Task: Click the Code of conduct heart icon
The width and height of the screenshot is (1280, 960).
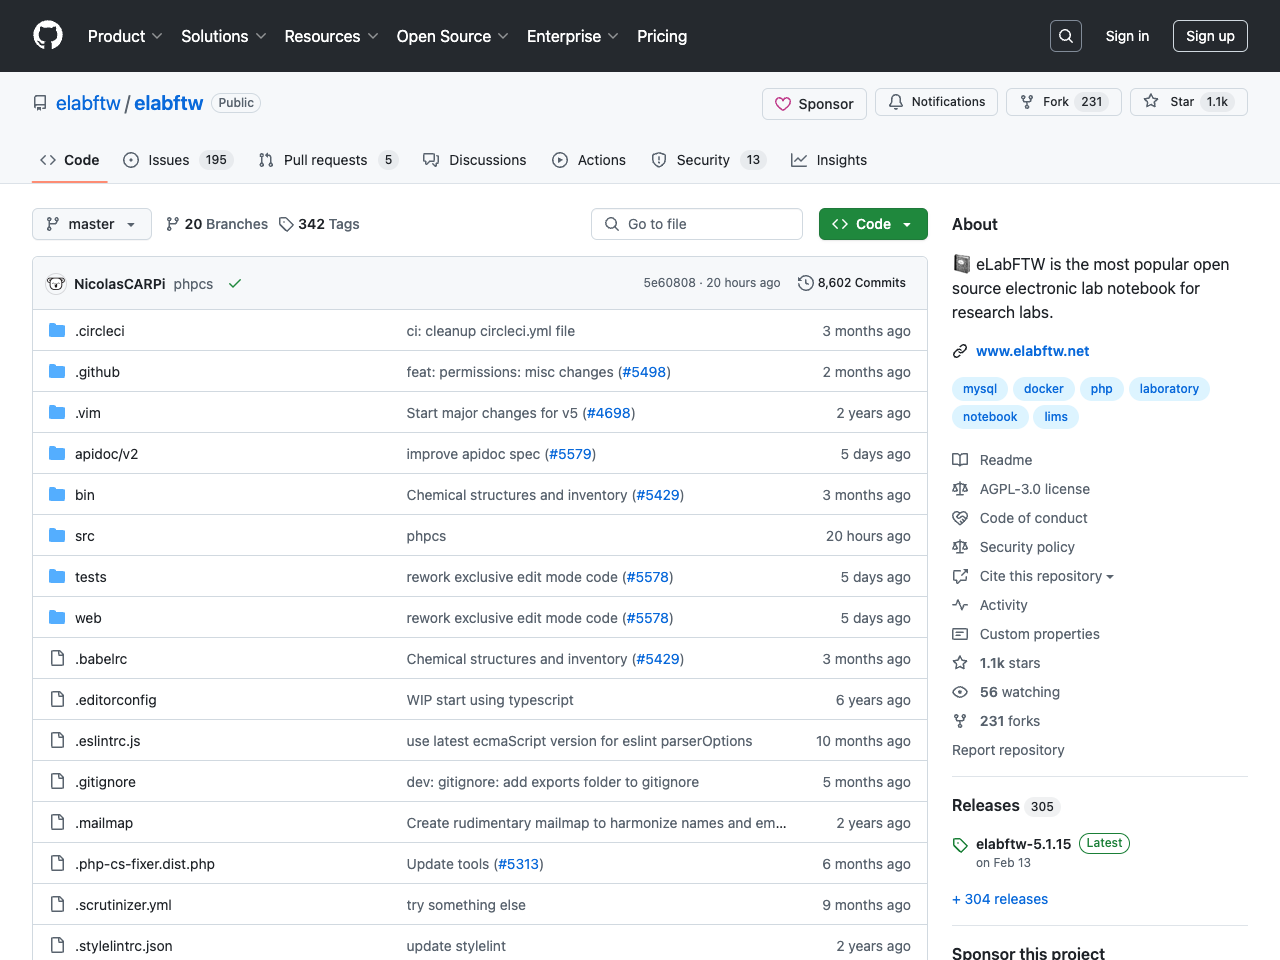Action: click(x=960, y=518)
